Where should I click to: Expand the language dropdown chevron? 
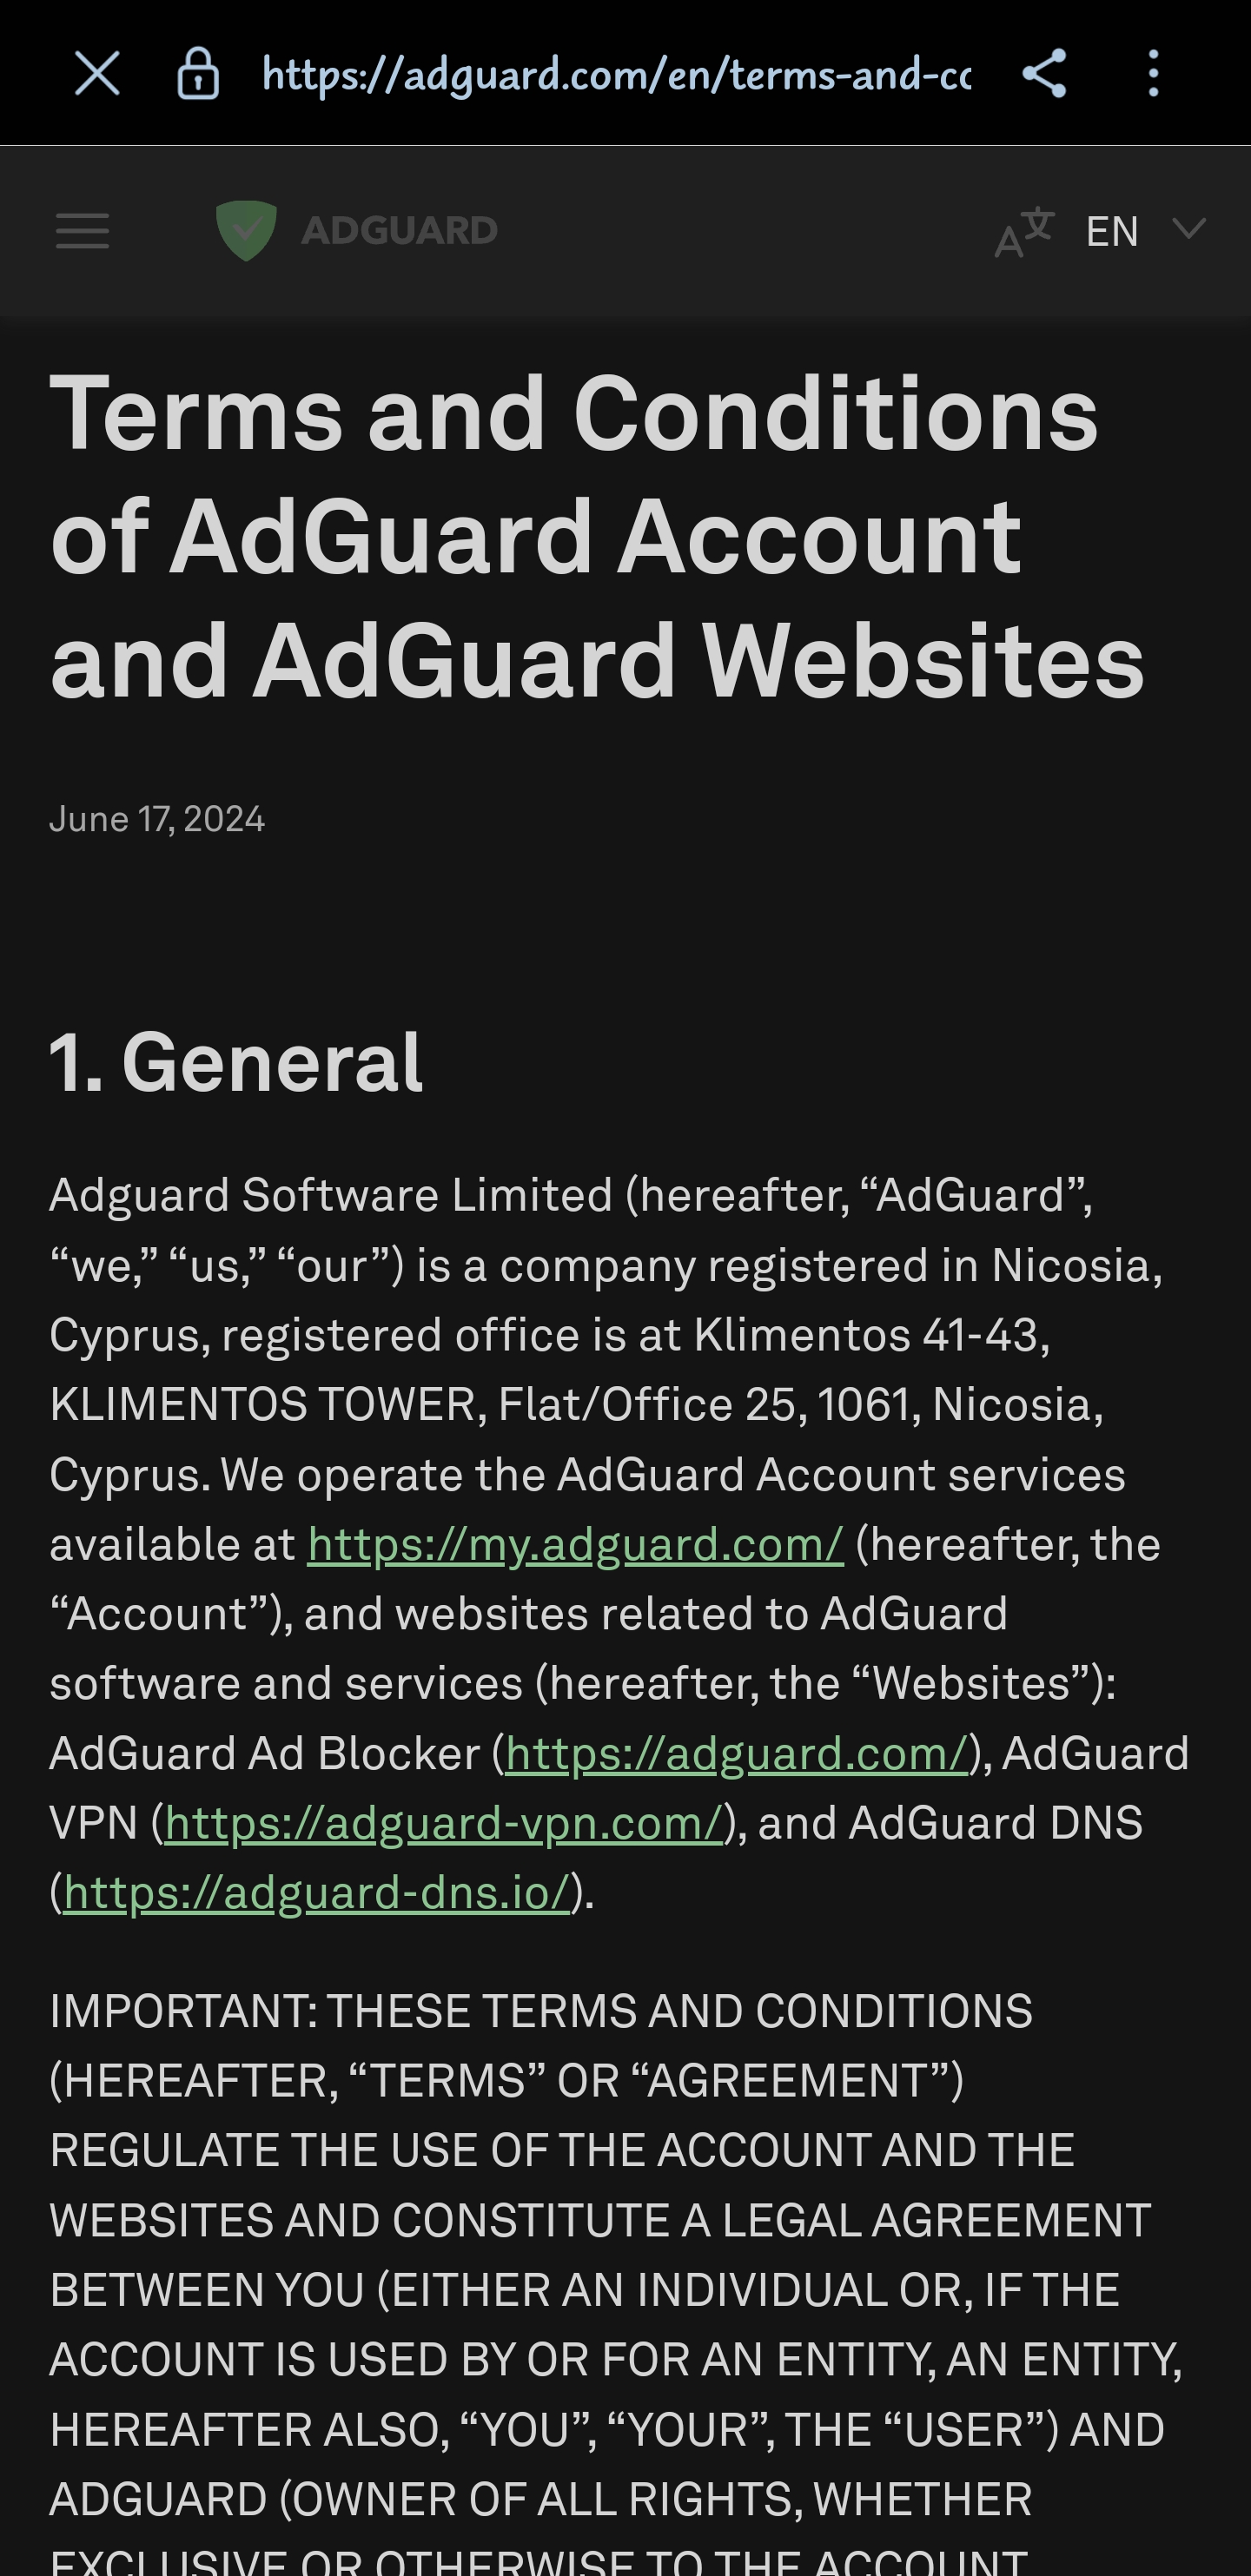pos(1188,229)
